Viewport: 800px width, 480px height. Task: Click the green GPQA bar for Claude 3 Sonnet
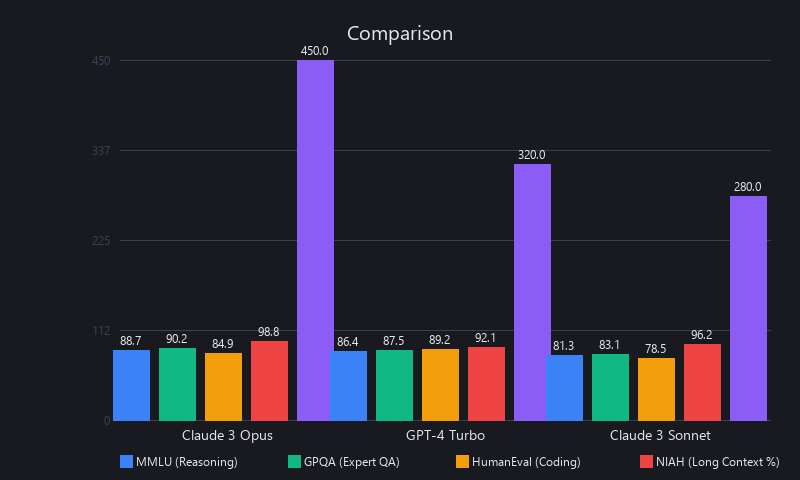610,387
